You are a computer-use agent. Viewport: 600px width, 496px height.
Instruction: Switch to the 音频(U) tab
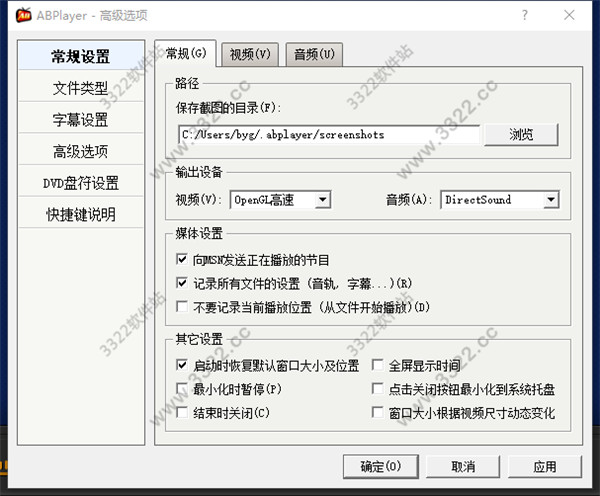pyautogui.click(x=314, y=54)
